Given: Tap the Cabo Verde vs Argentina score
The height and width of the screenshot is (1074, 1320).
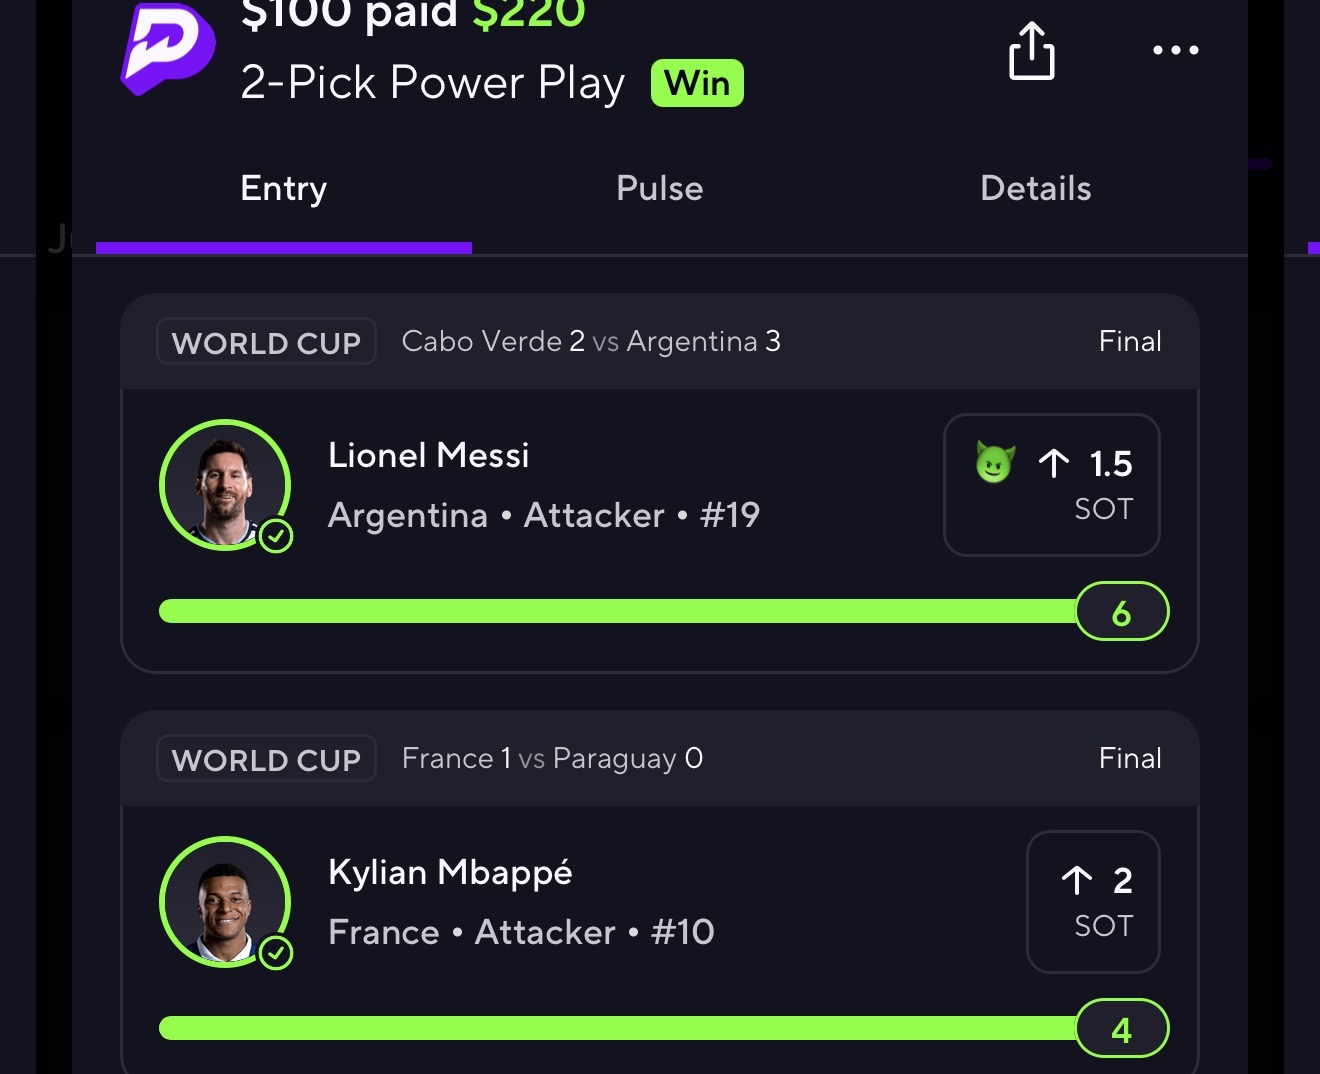Looking at the screenshot, I should 591,341.
